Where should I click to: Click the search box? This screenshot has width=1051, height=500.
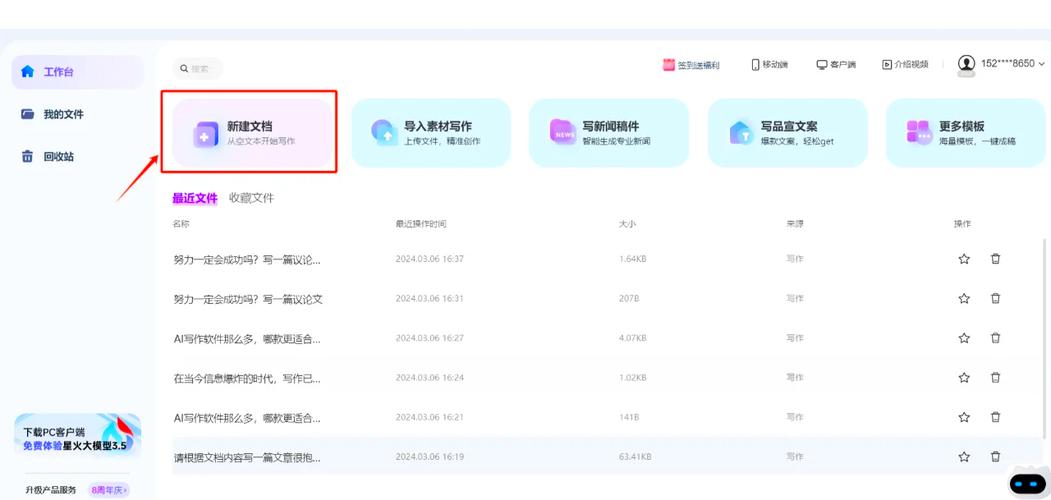(x=198, y=68)
